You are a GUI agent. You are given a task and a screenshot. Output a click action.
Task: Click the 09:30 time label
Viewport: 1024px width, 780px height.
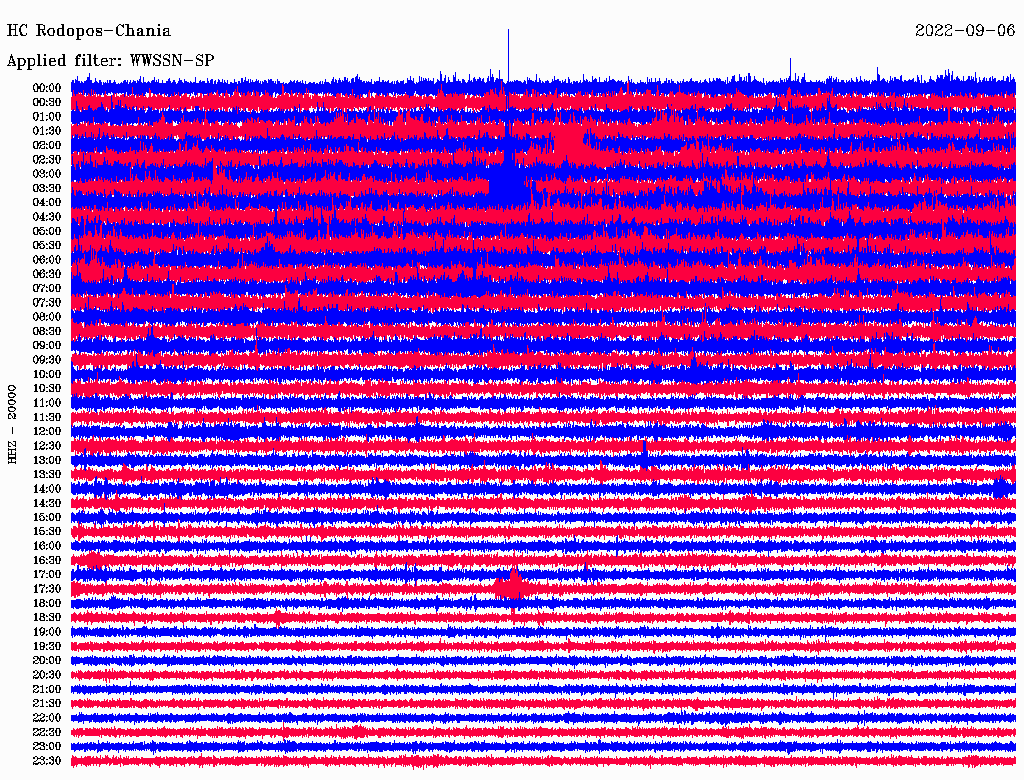point(46,360)
